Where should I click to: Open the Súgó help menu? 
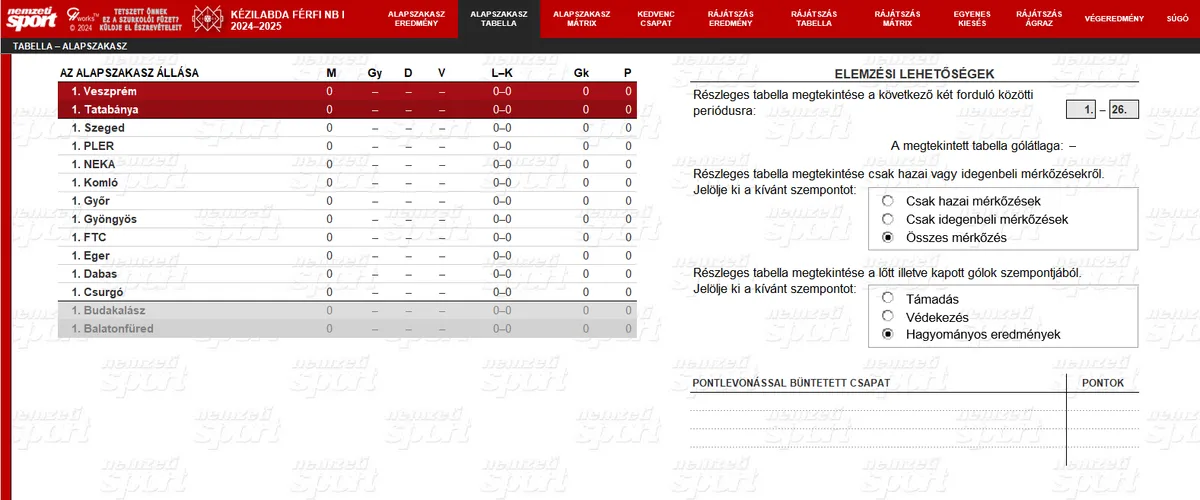pyautogui.click(x=1178, y=19)
